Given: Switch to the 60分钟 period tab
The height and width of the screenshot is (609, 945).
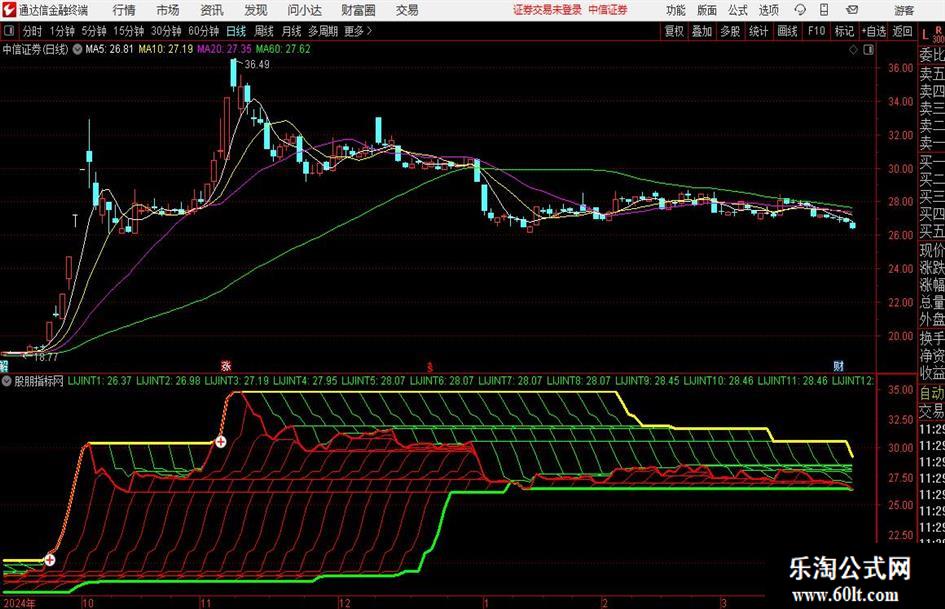Looking at the screenshot, I should pyautogui.click(x=204, y=31).
